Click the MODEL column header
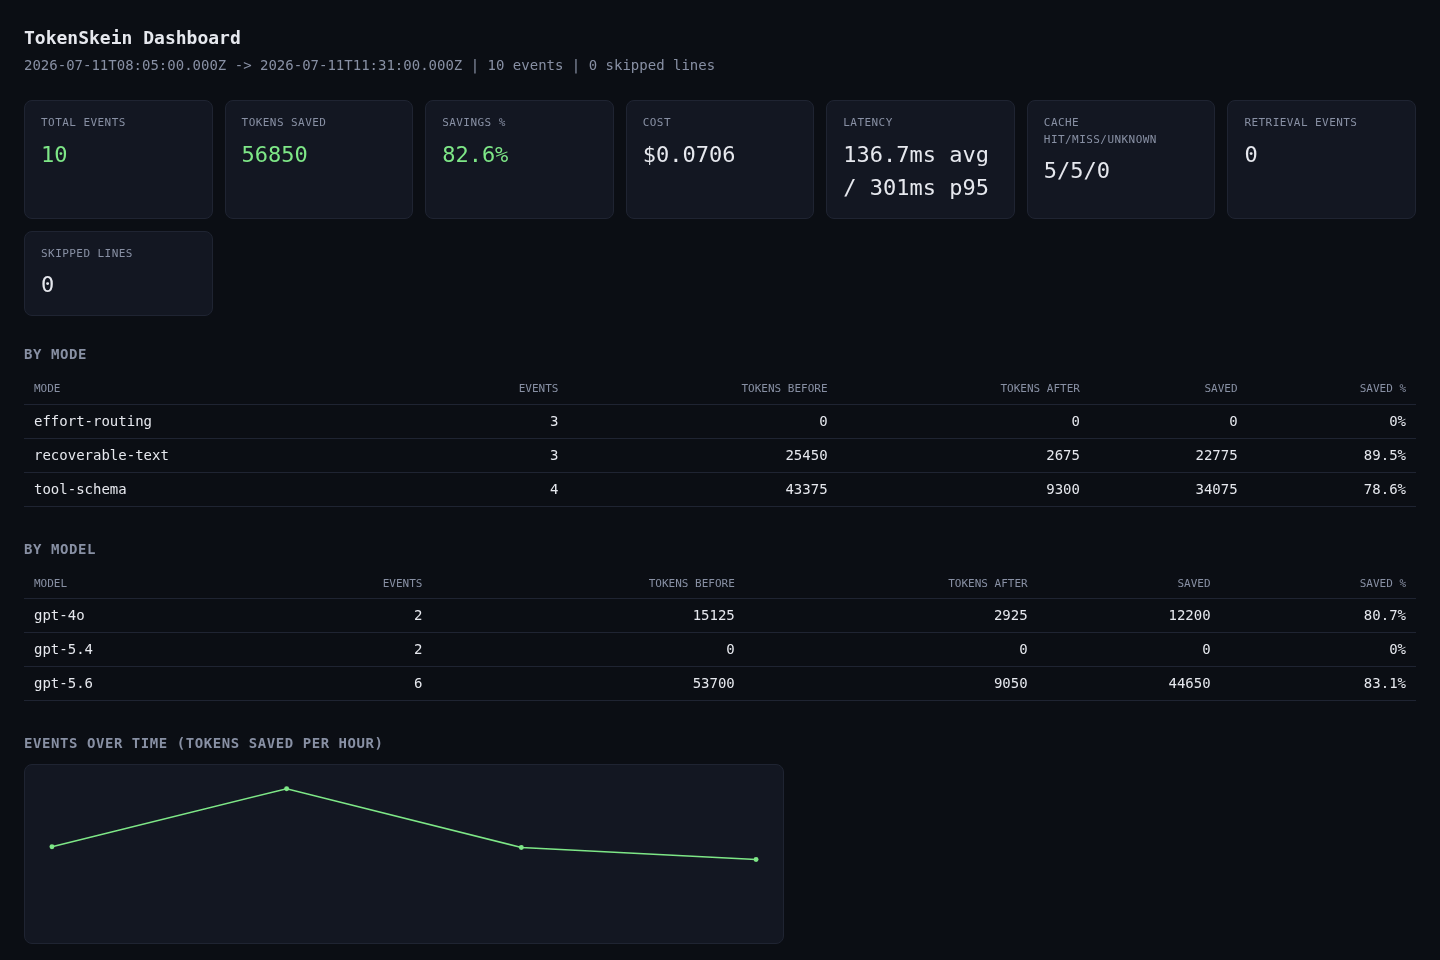This screenshot has height=960, width=1440. 50,583
